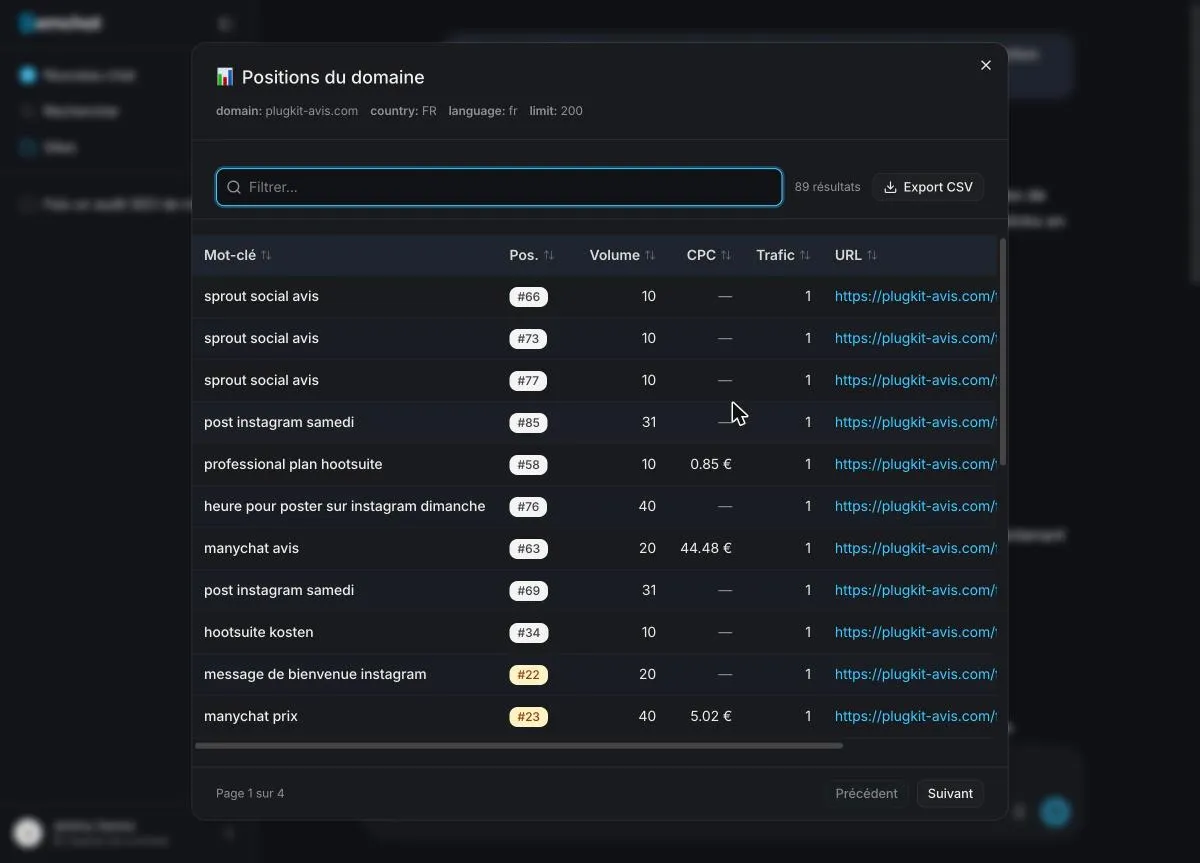Click the horizontal scrollbar below the table

click(519, 745)
